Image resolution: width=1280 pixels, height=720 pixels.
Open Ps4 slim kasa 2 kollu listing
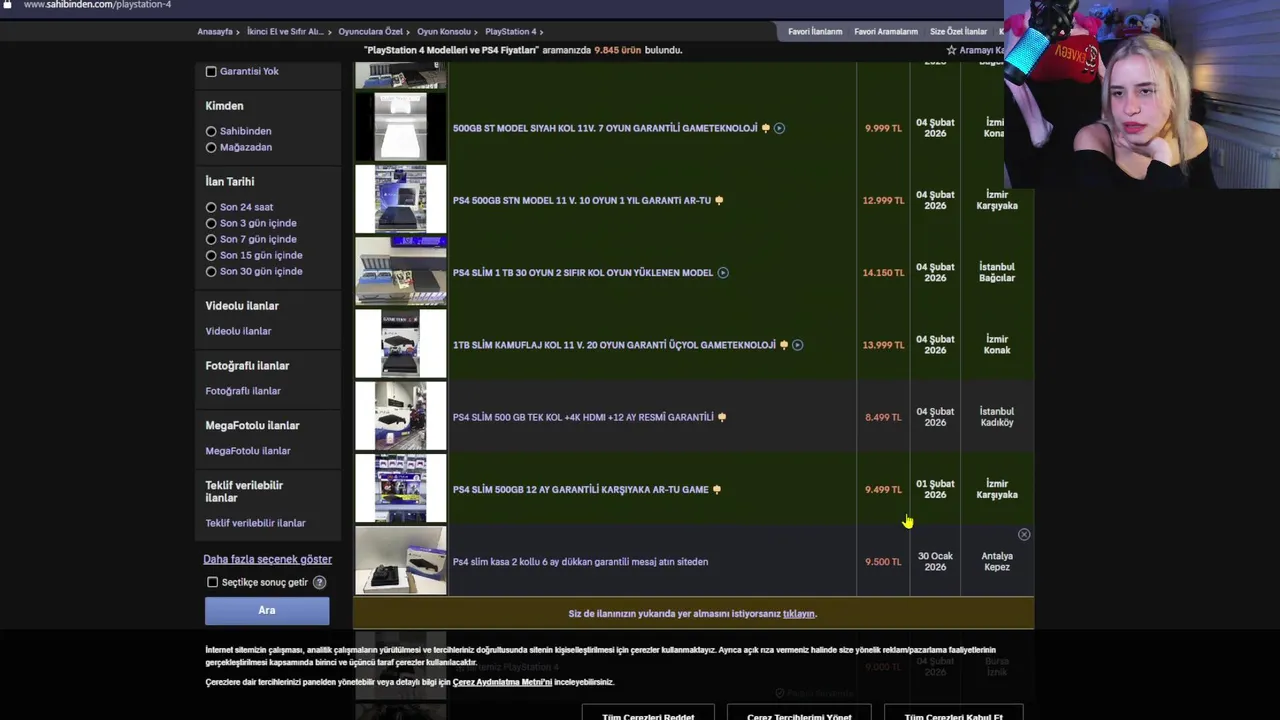(580, 562)
